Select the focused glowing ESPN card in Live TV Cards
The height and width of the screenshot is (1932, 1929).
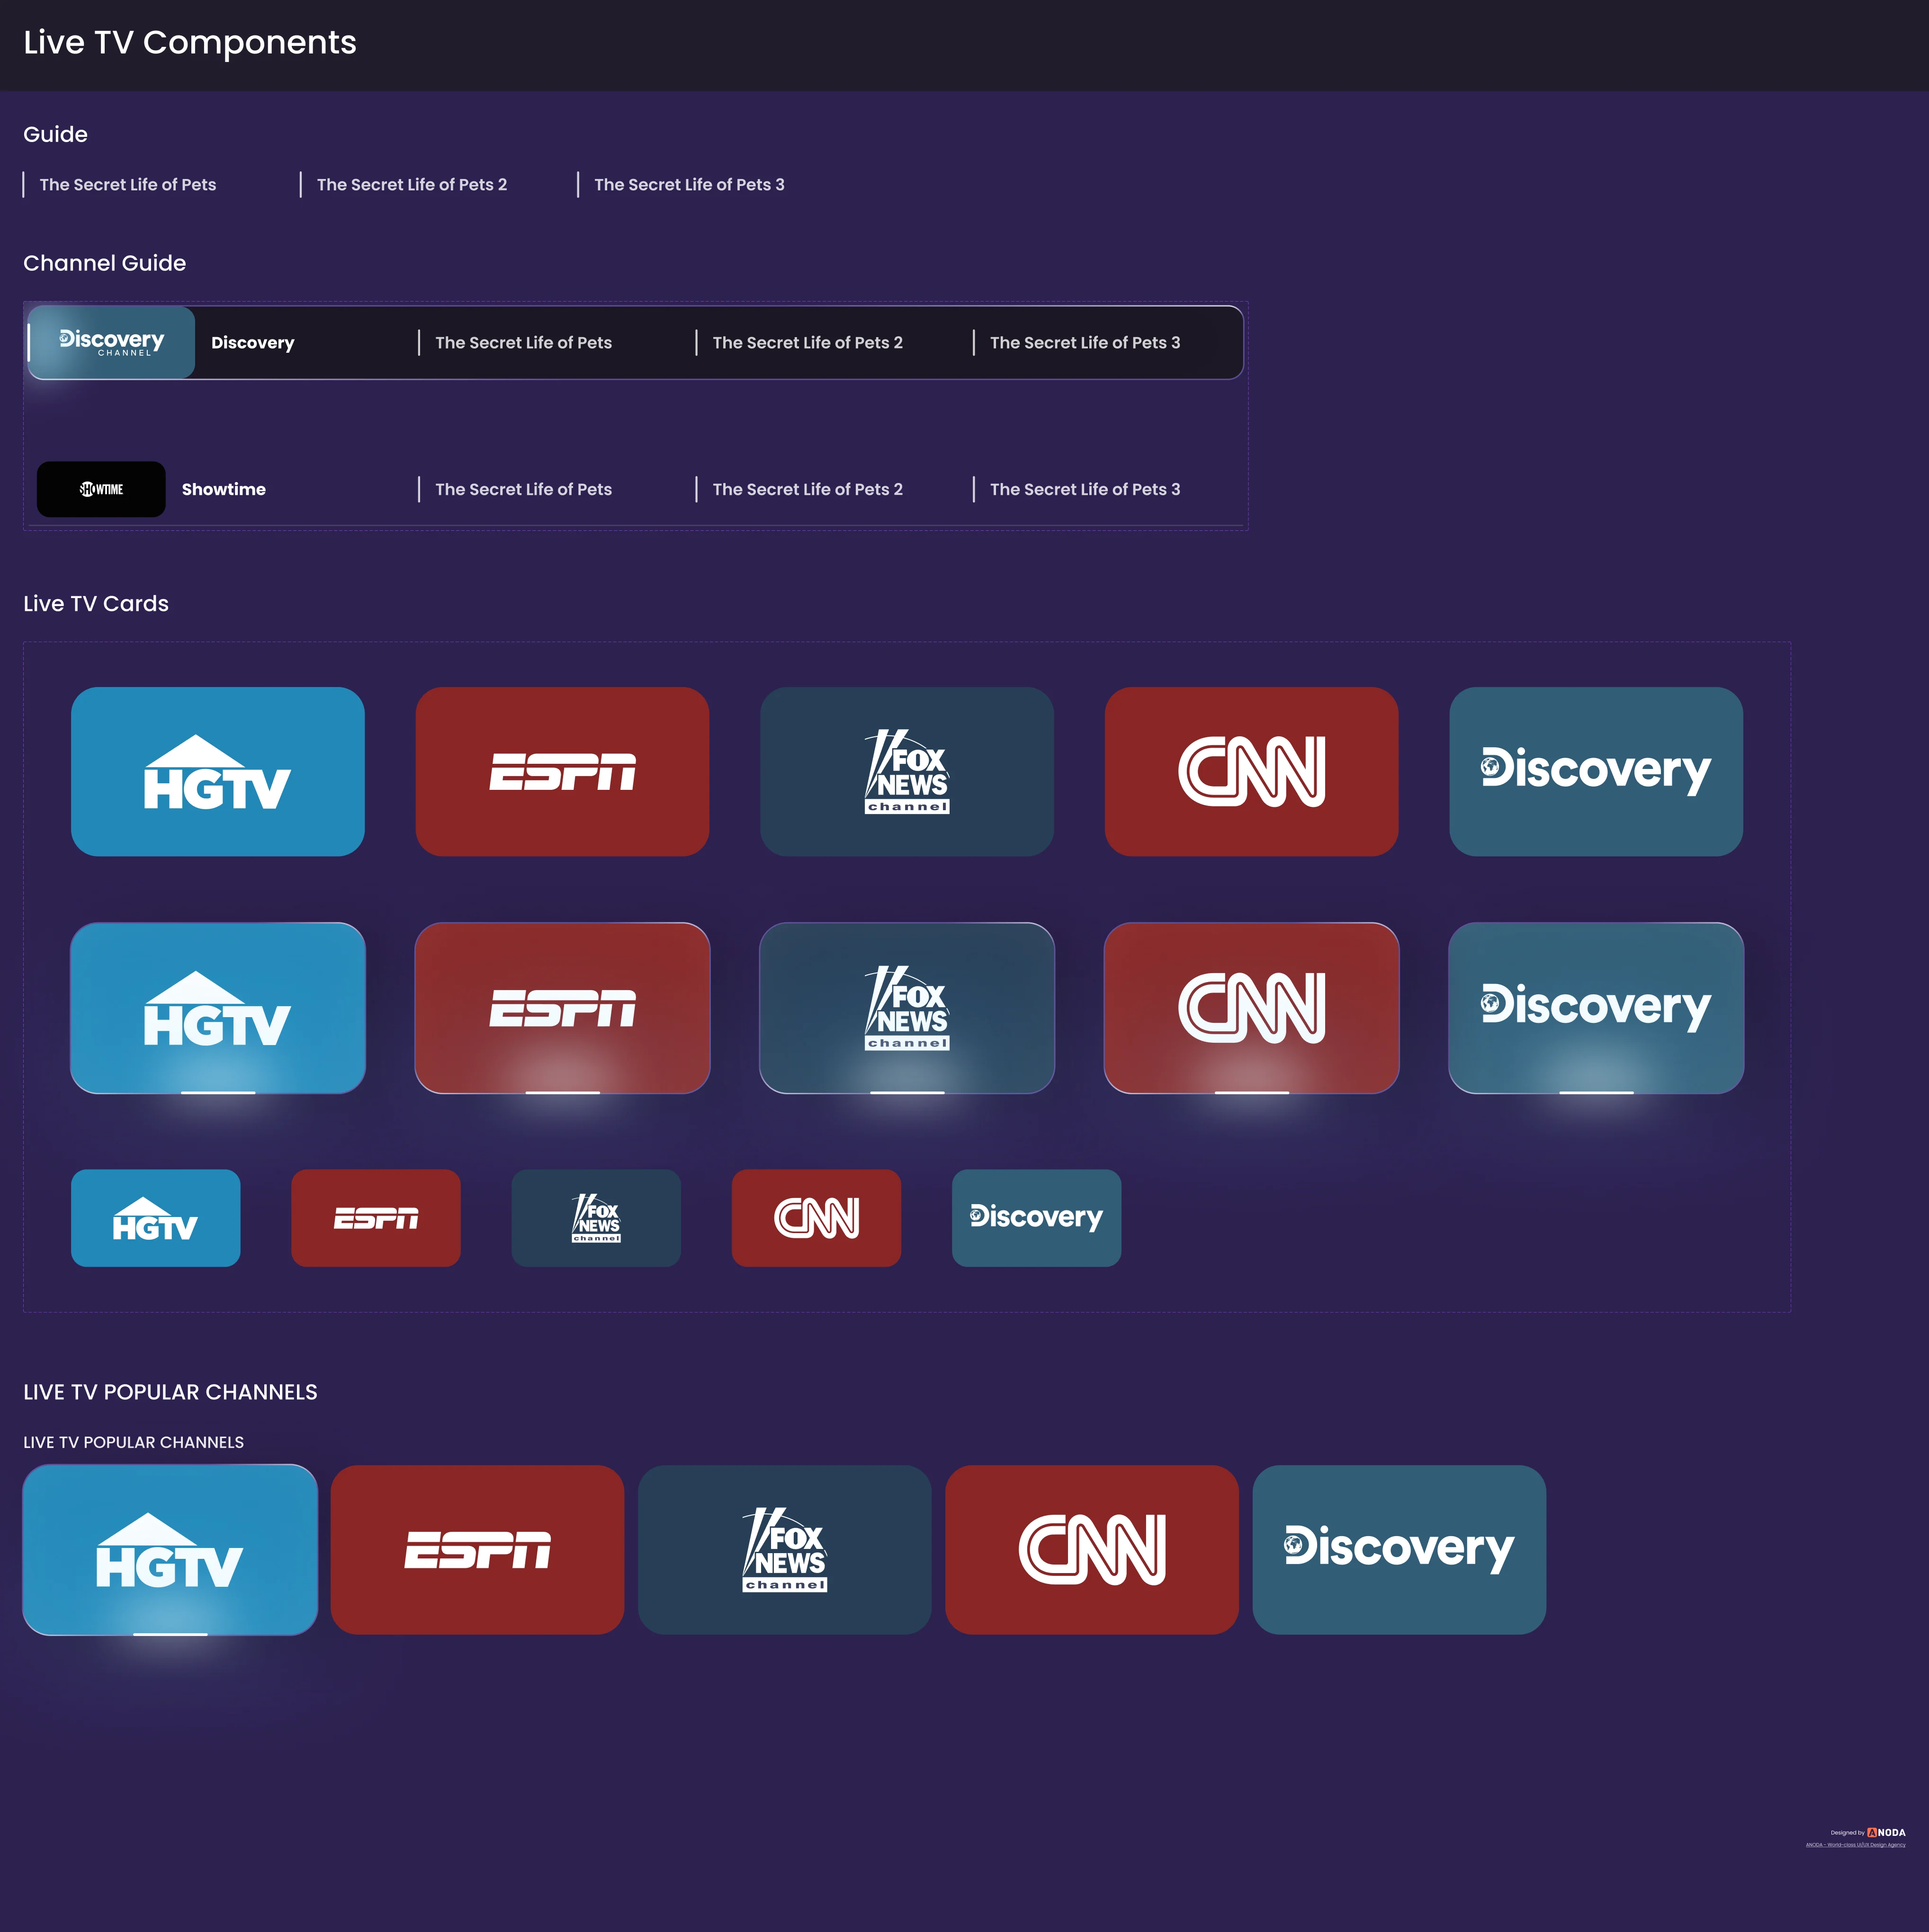[x=562, y=1008]
